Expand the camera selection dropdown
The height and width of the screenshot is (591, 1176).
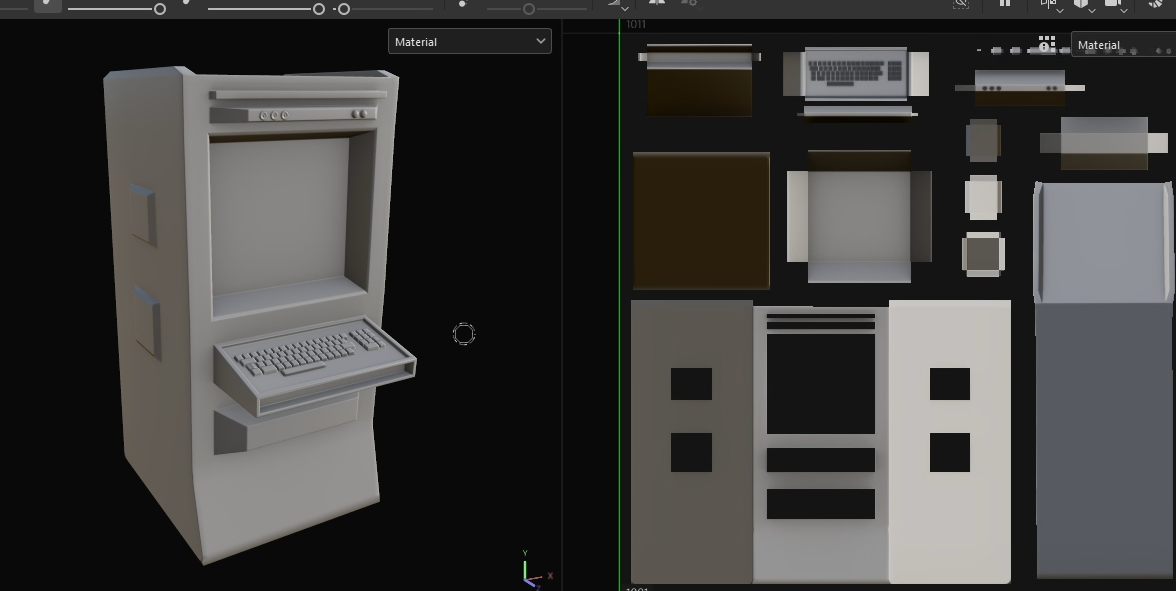point(1116,5)
